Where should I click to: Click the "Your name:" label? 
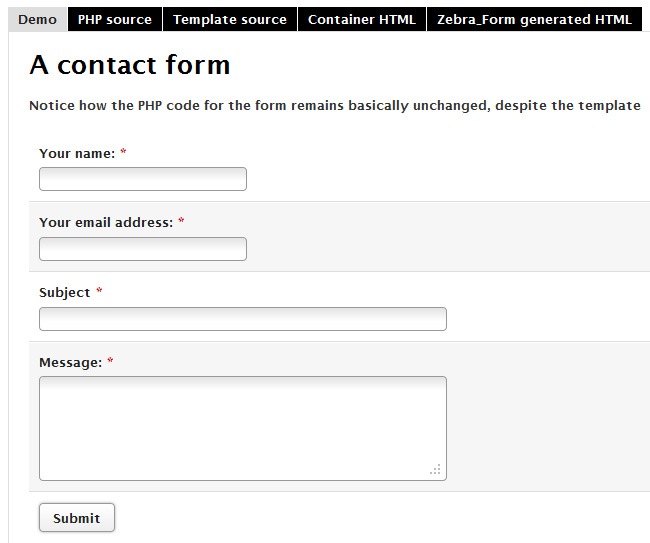point(77,153)
